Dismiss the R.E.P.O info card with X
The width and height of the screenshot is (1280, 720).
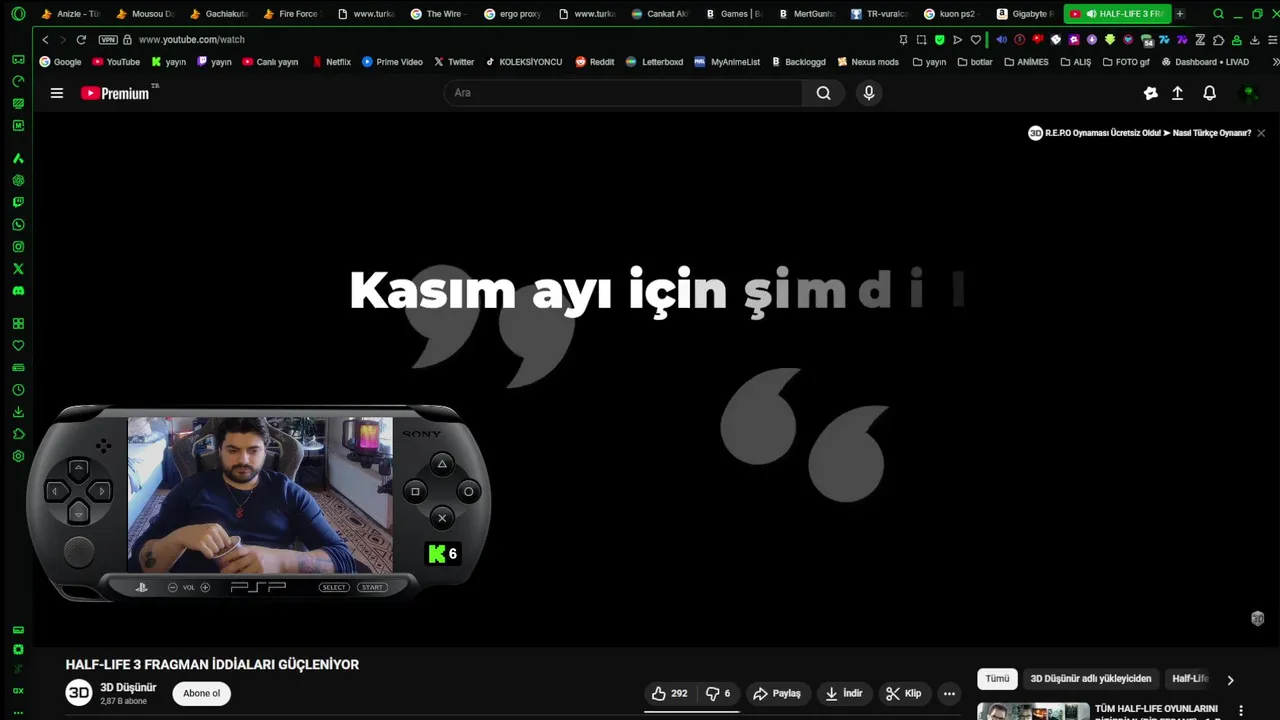click(x=1261, y=133)
